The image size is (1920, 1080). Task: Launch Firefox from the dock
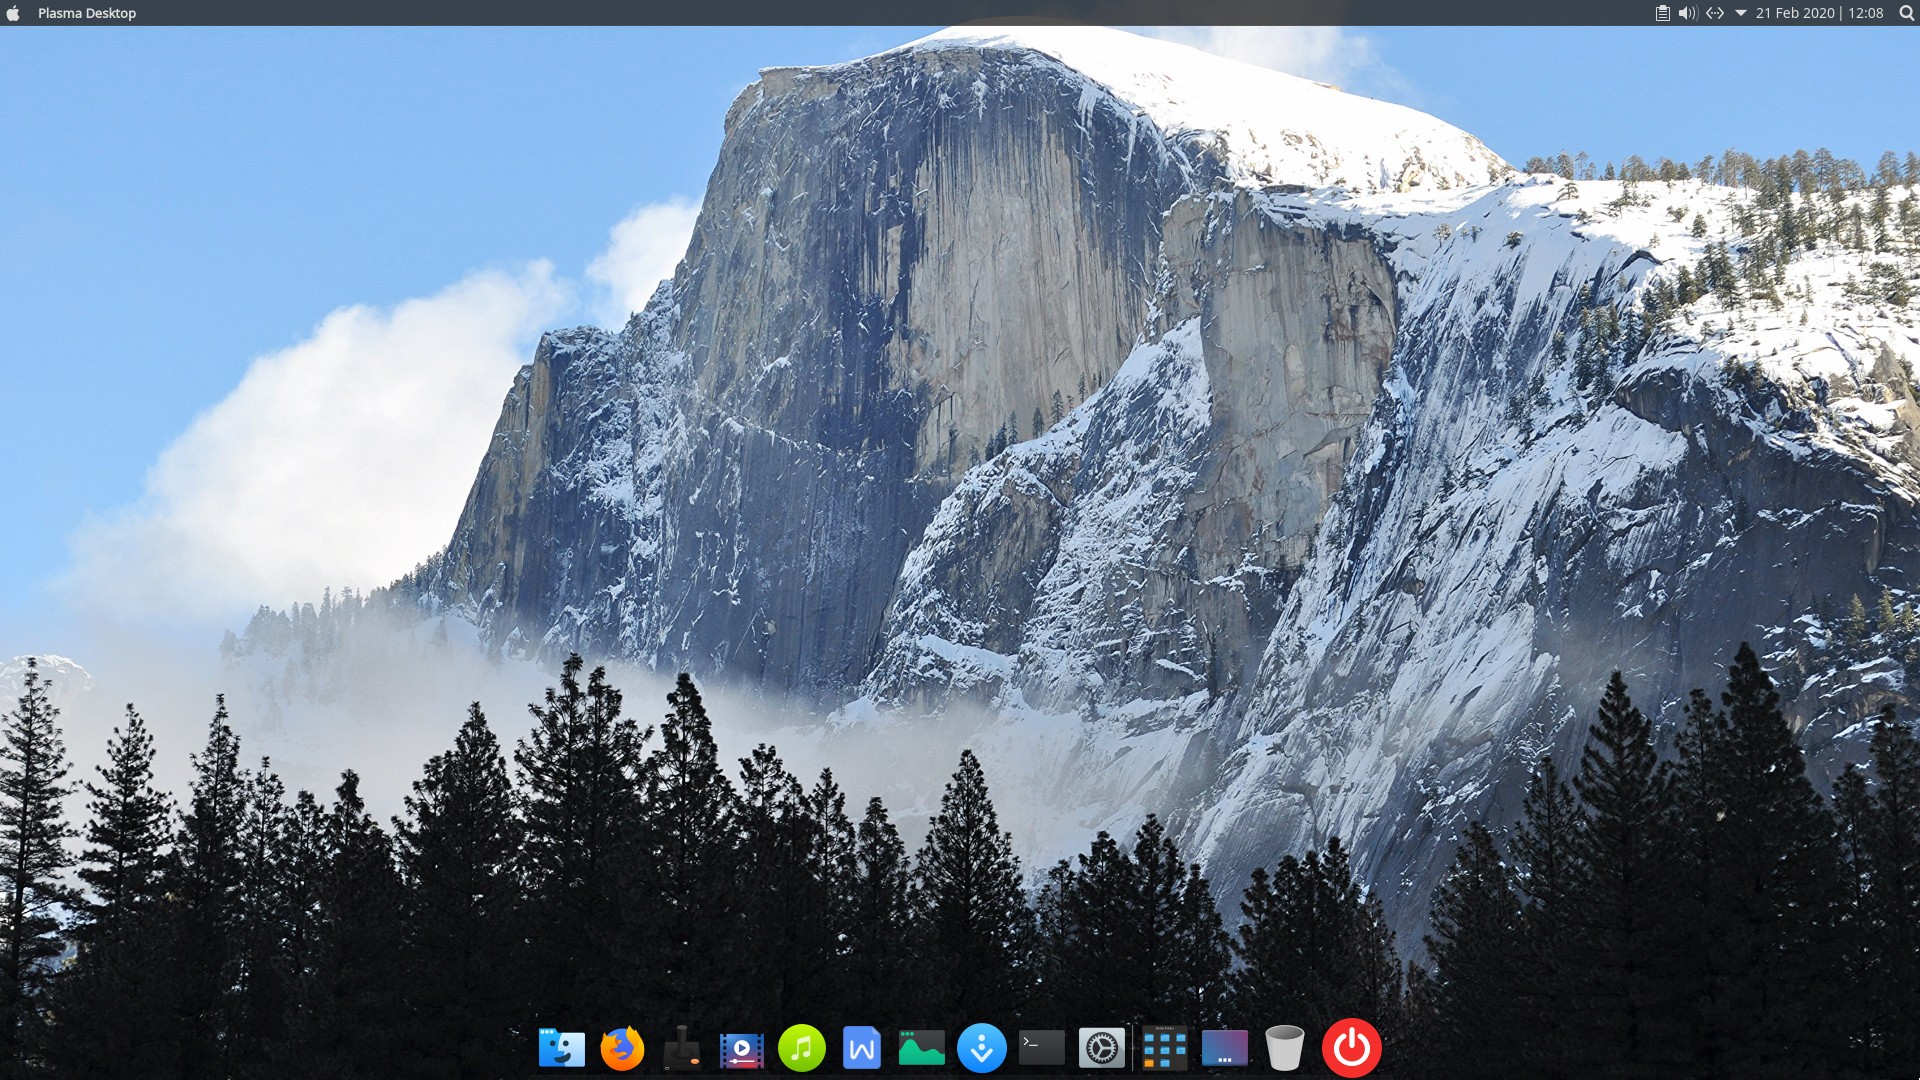tap(621, 1048)
